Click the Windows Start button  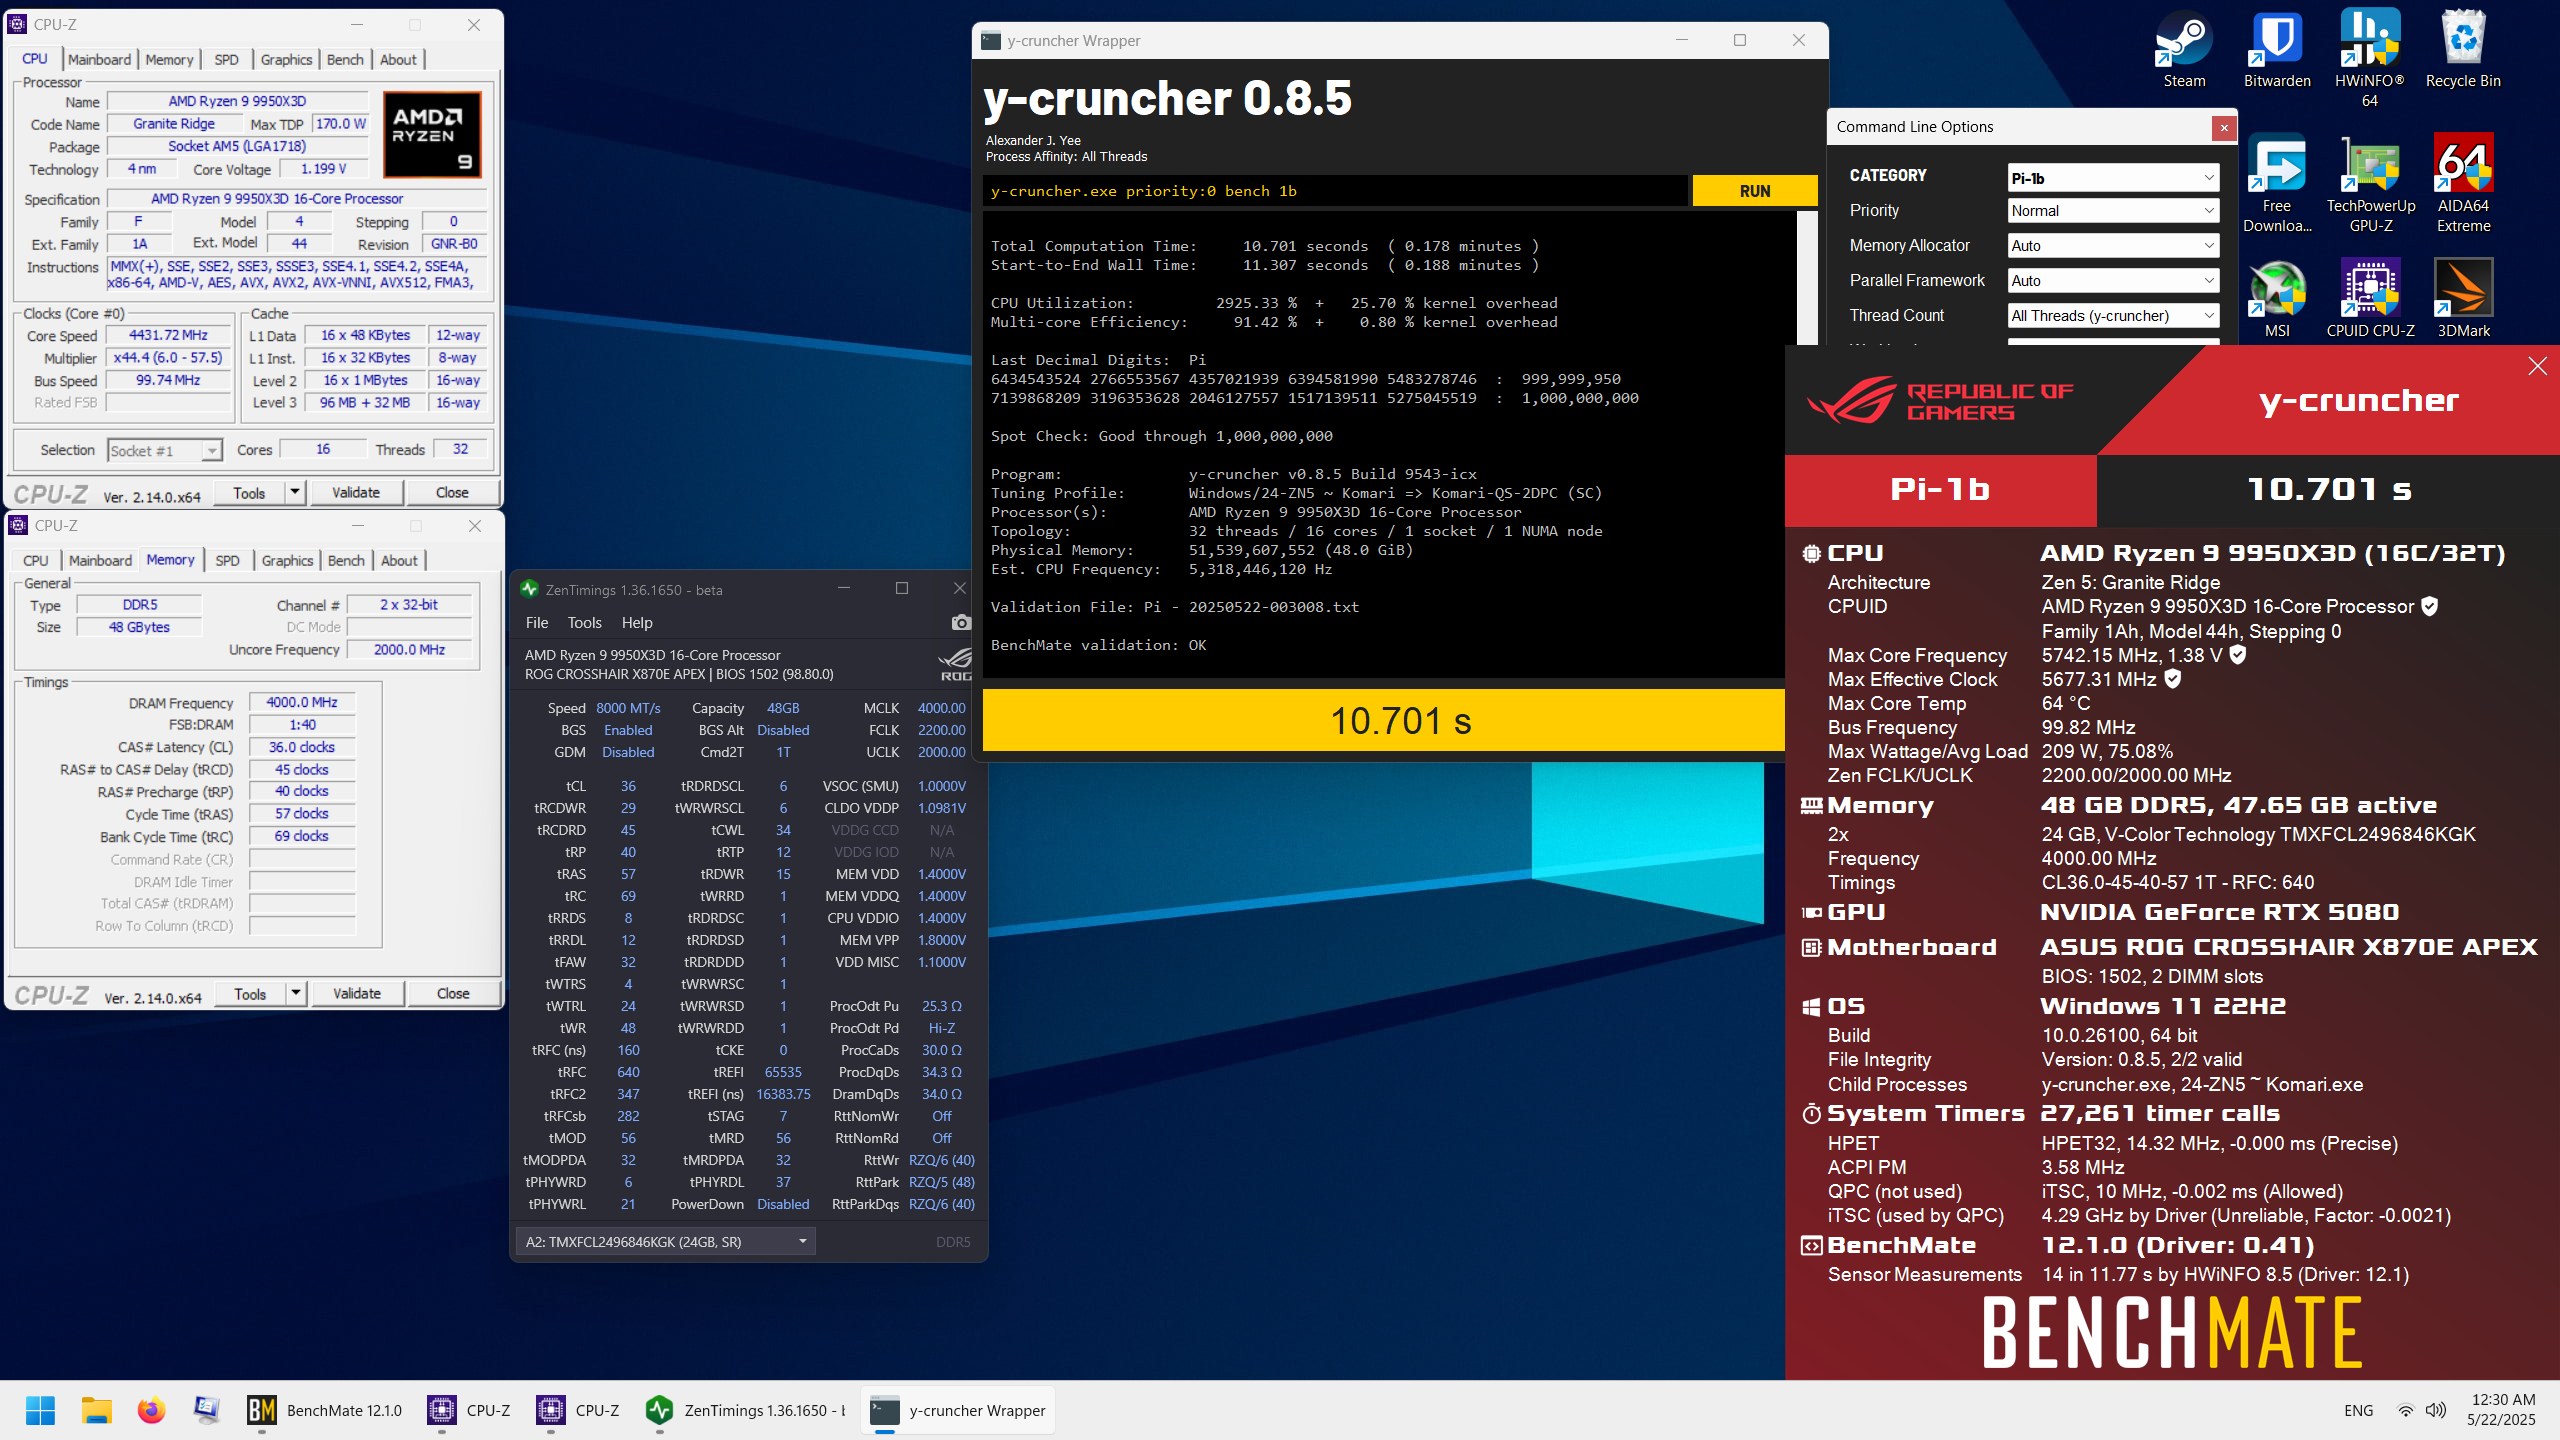click(41, 1410)
